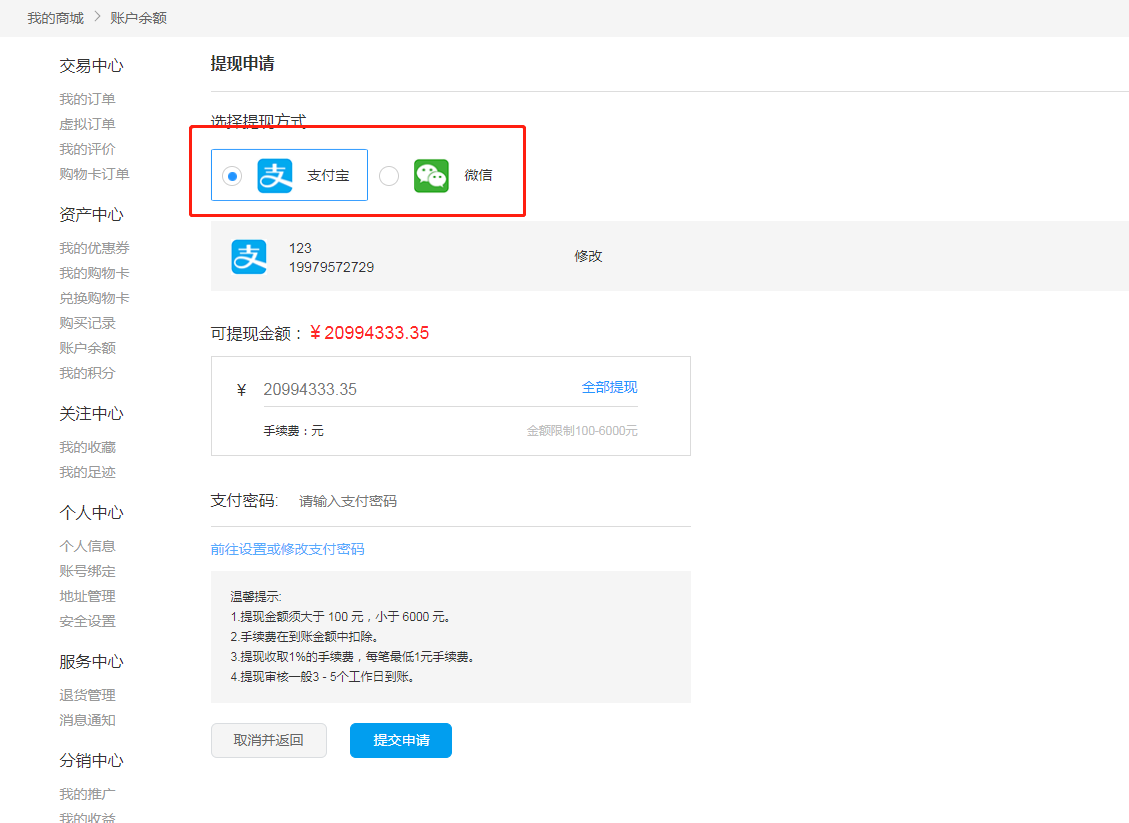Open 安全设置 under 个人中心
Screen dimensions: 1129x823
click(x=87, y=621)
